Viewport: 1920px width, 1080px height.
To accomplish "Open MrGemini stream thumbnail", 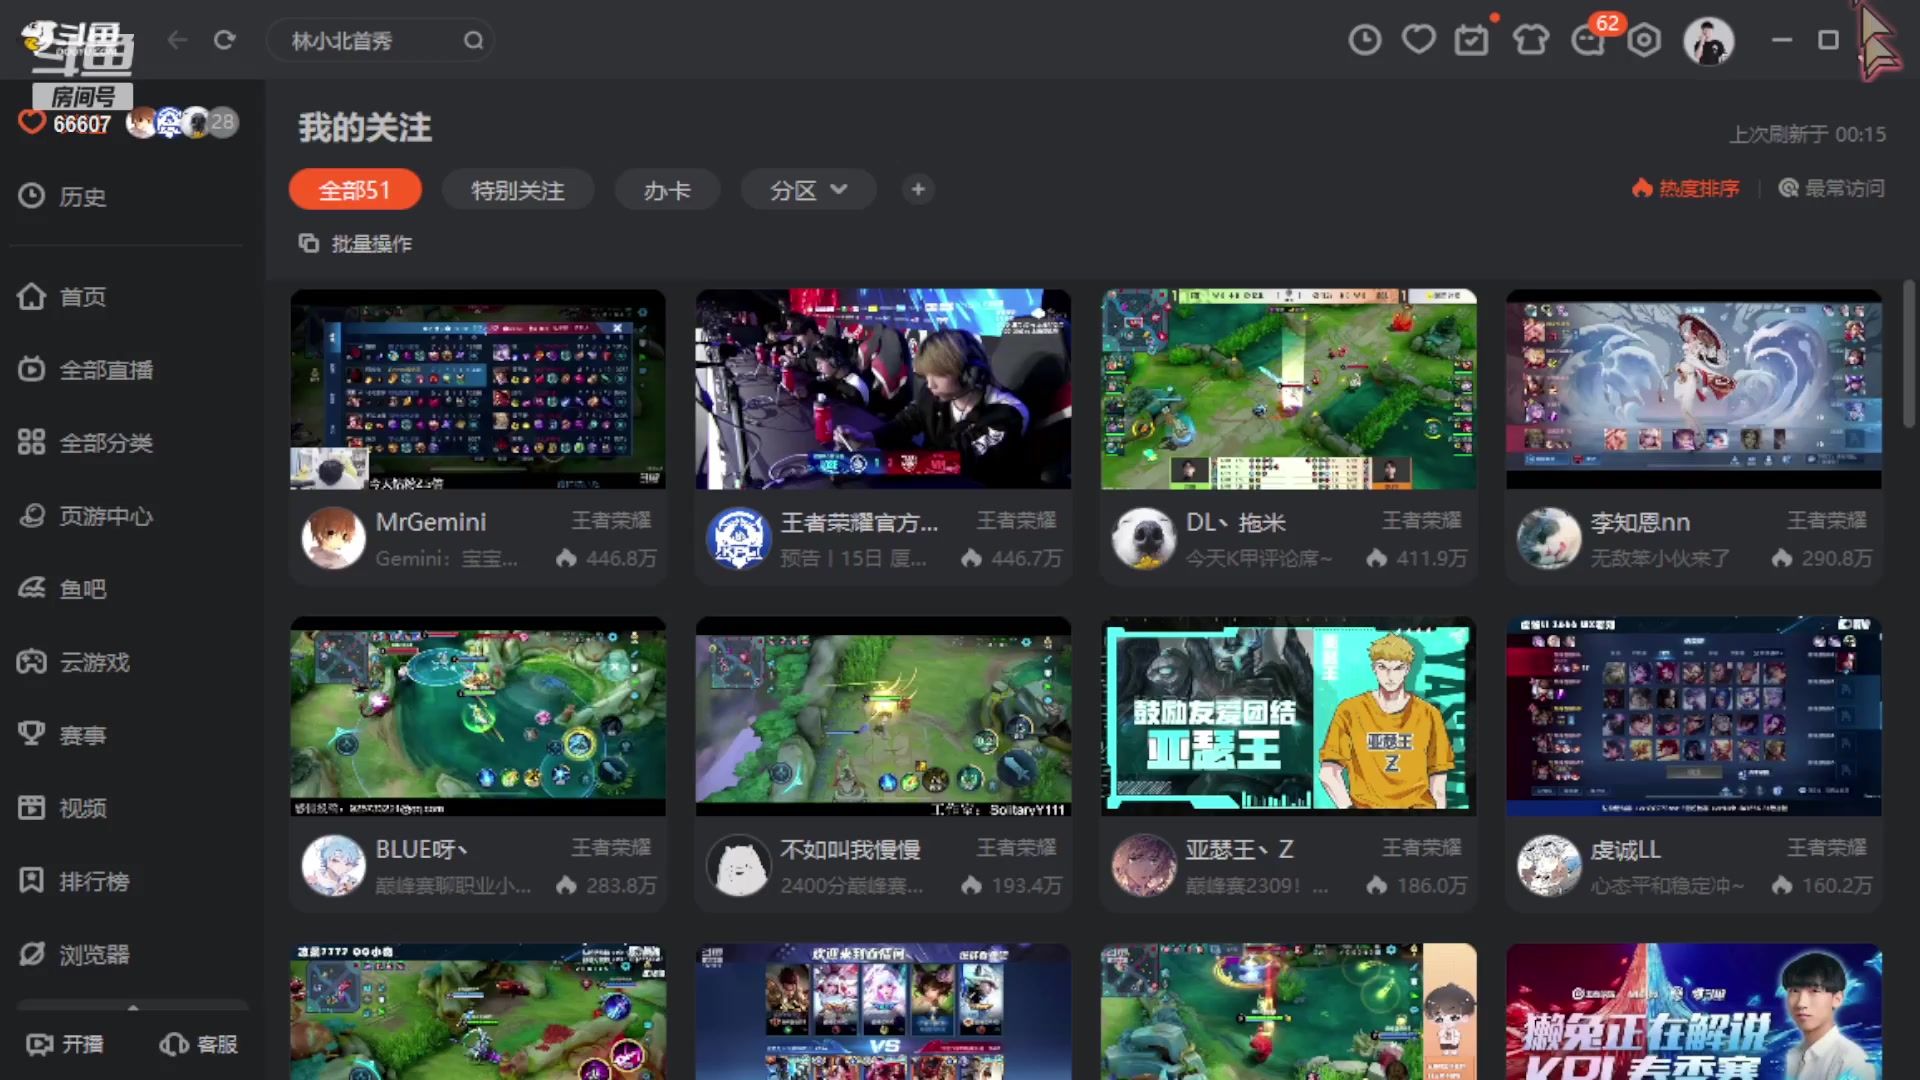I will click(478, 389).
